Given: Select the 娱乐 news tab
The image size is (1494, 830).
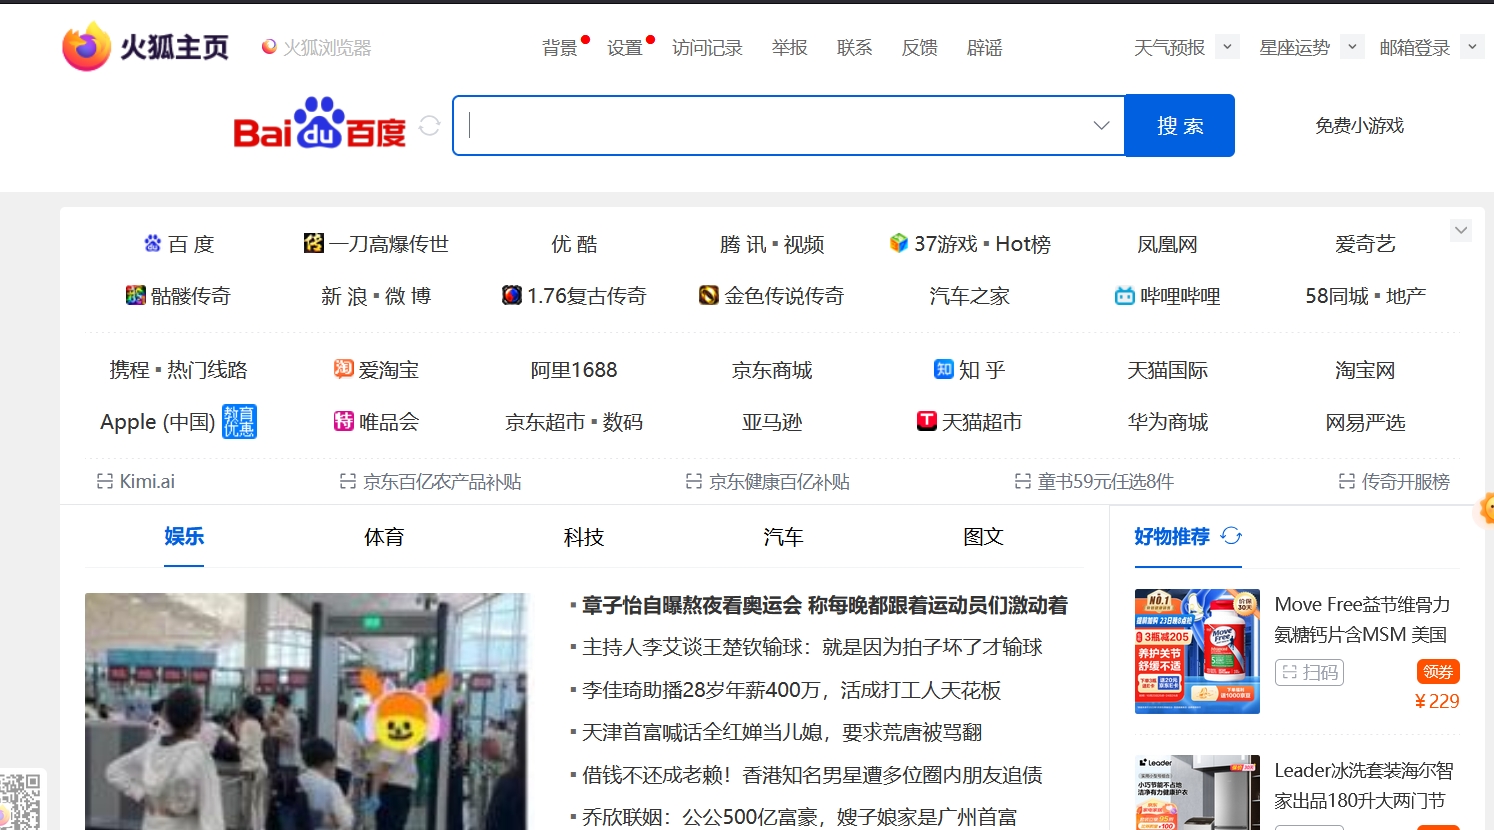Looking at the screenshot, I should coord(184,536).
